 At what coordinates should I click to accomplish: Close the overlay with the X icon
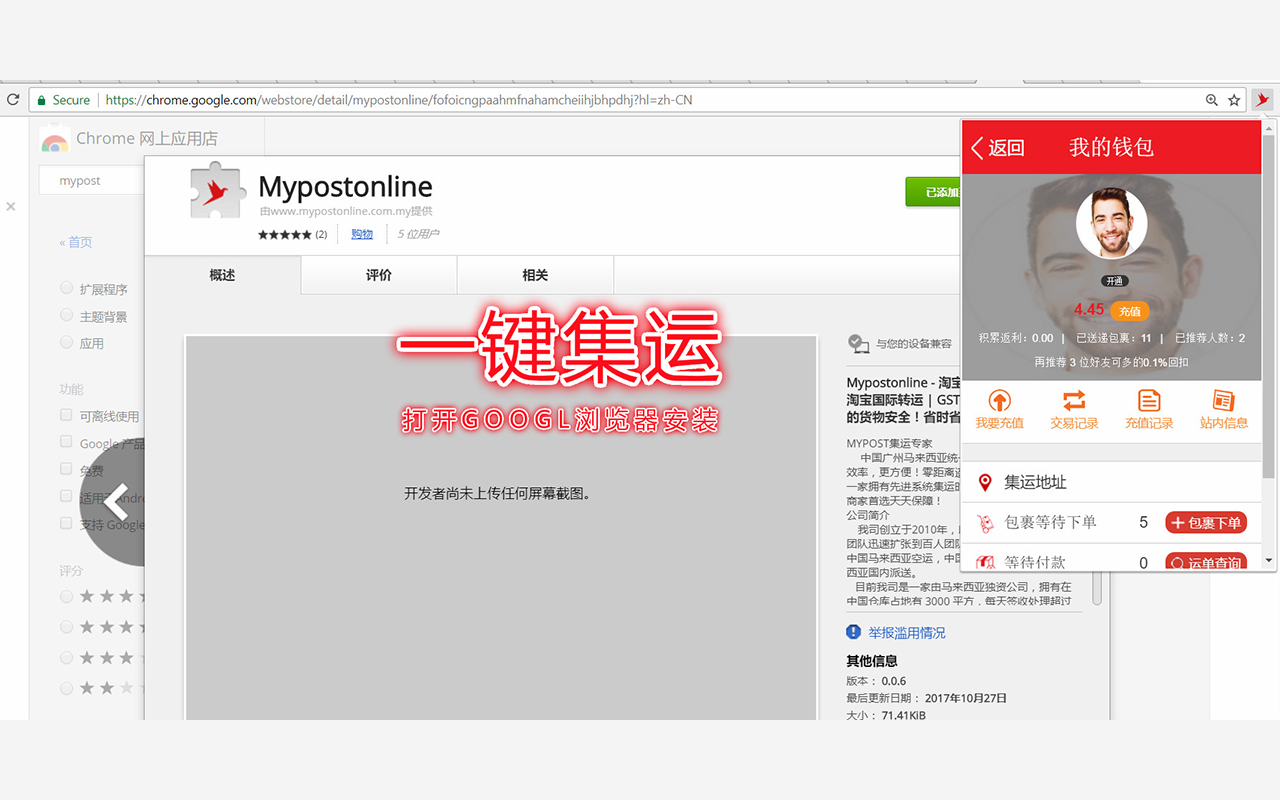pyautogui.click(x=11, y=206)
